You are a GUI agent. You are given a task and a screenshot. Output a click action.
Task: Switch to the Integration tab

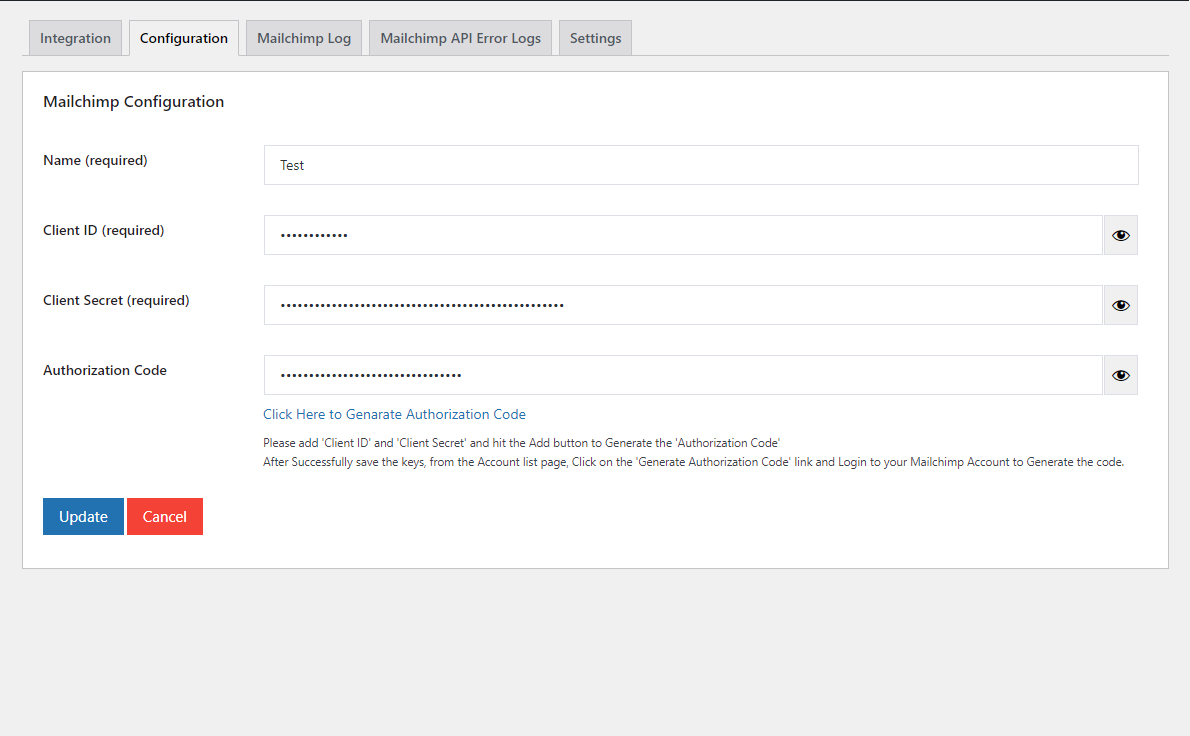point(75,38)
